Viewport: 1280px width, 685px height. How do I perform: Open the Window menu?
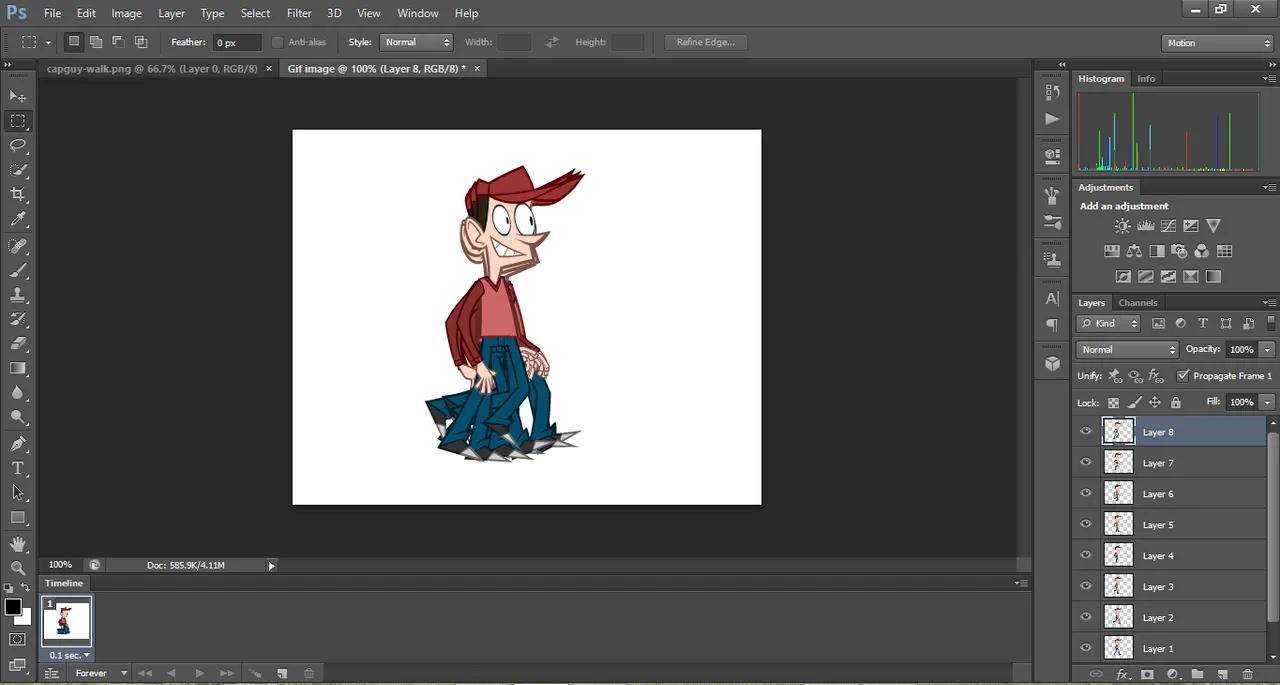tap(418, 13)
